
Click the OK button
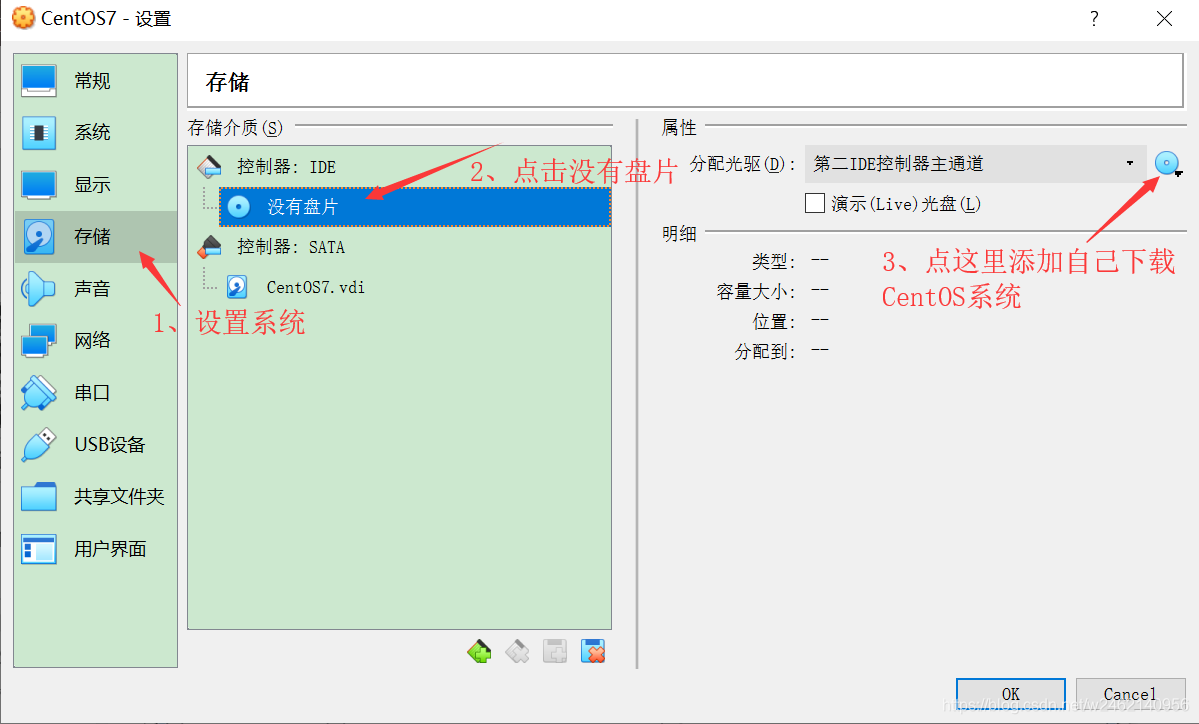pos(1010,693)
